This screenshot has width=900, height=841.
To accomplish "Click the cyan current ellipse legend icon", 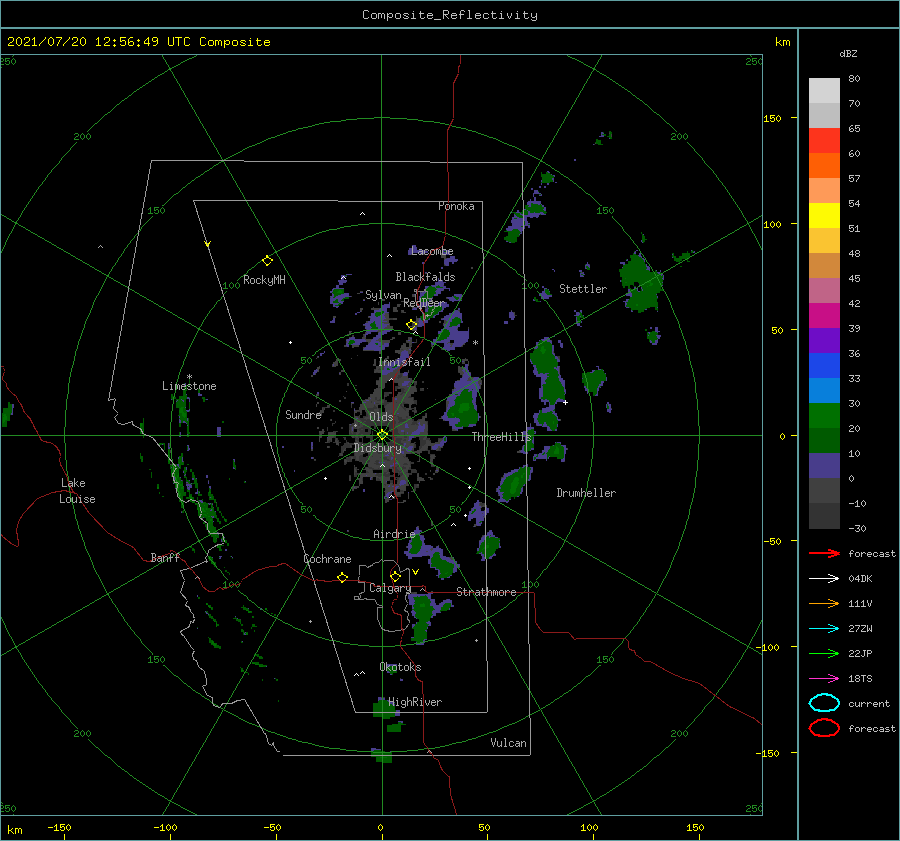I will click(x=824, y=703).
